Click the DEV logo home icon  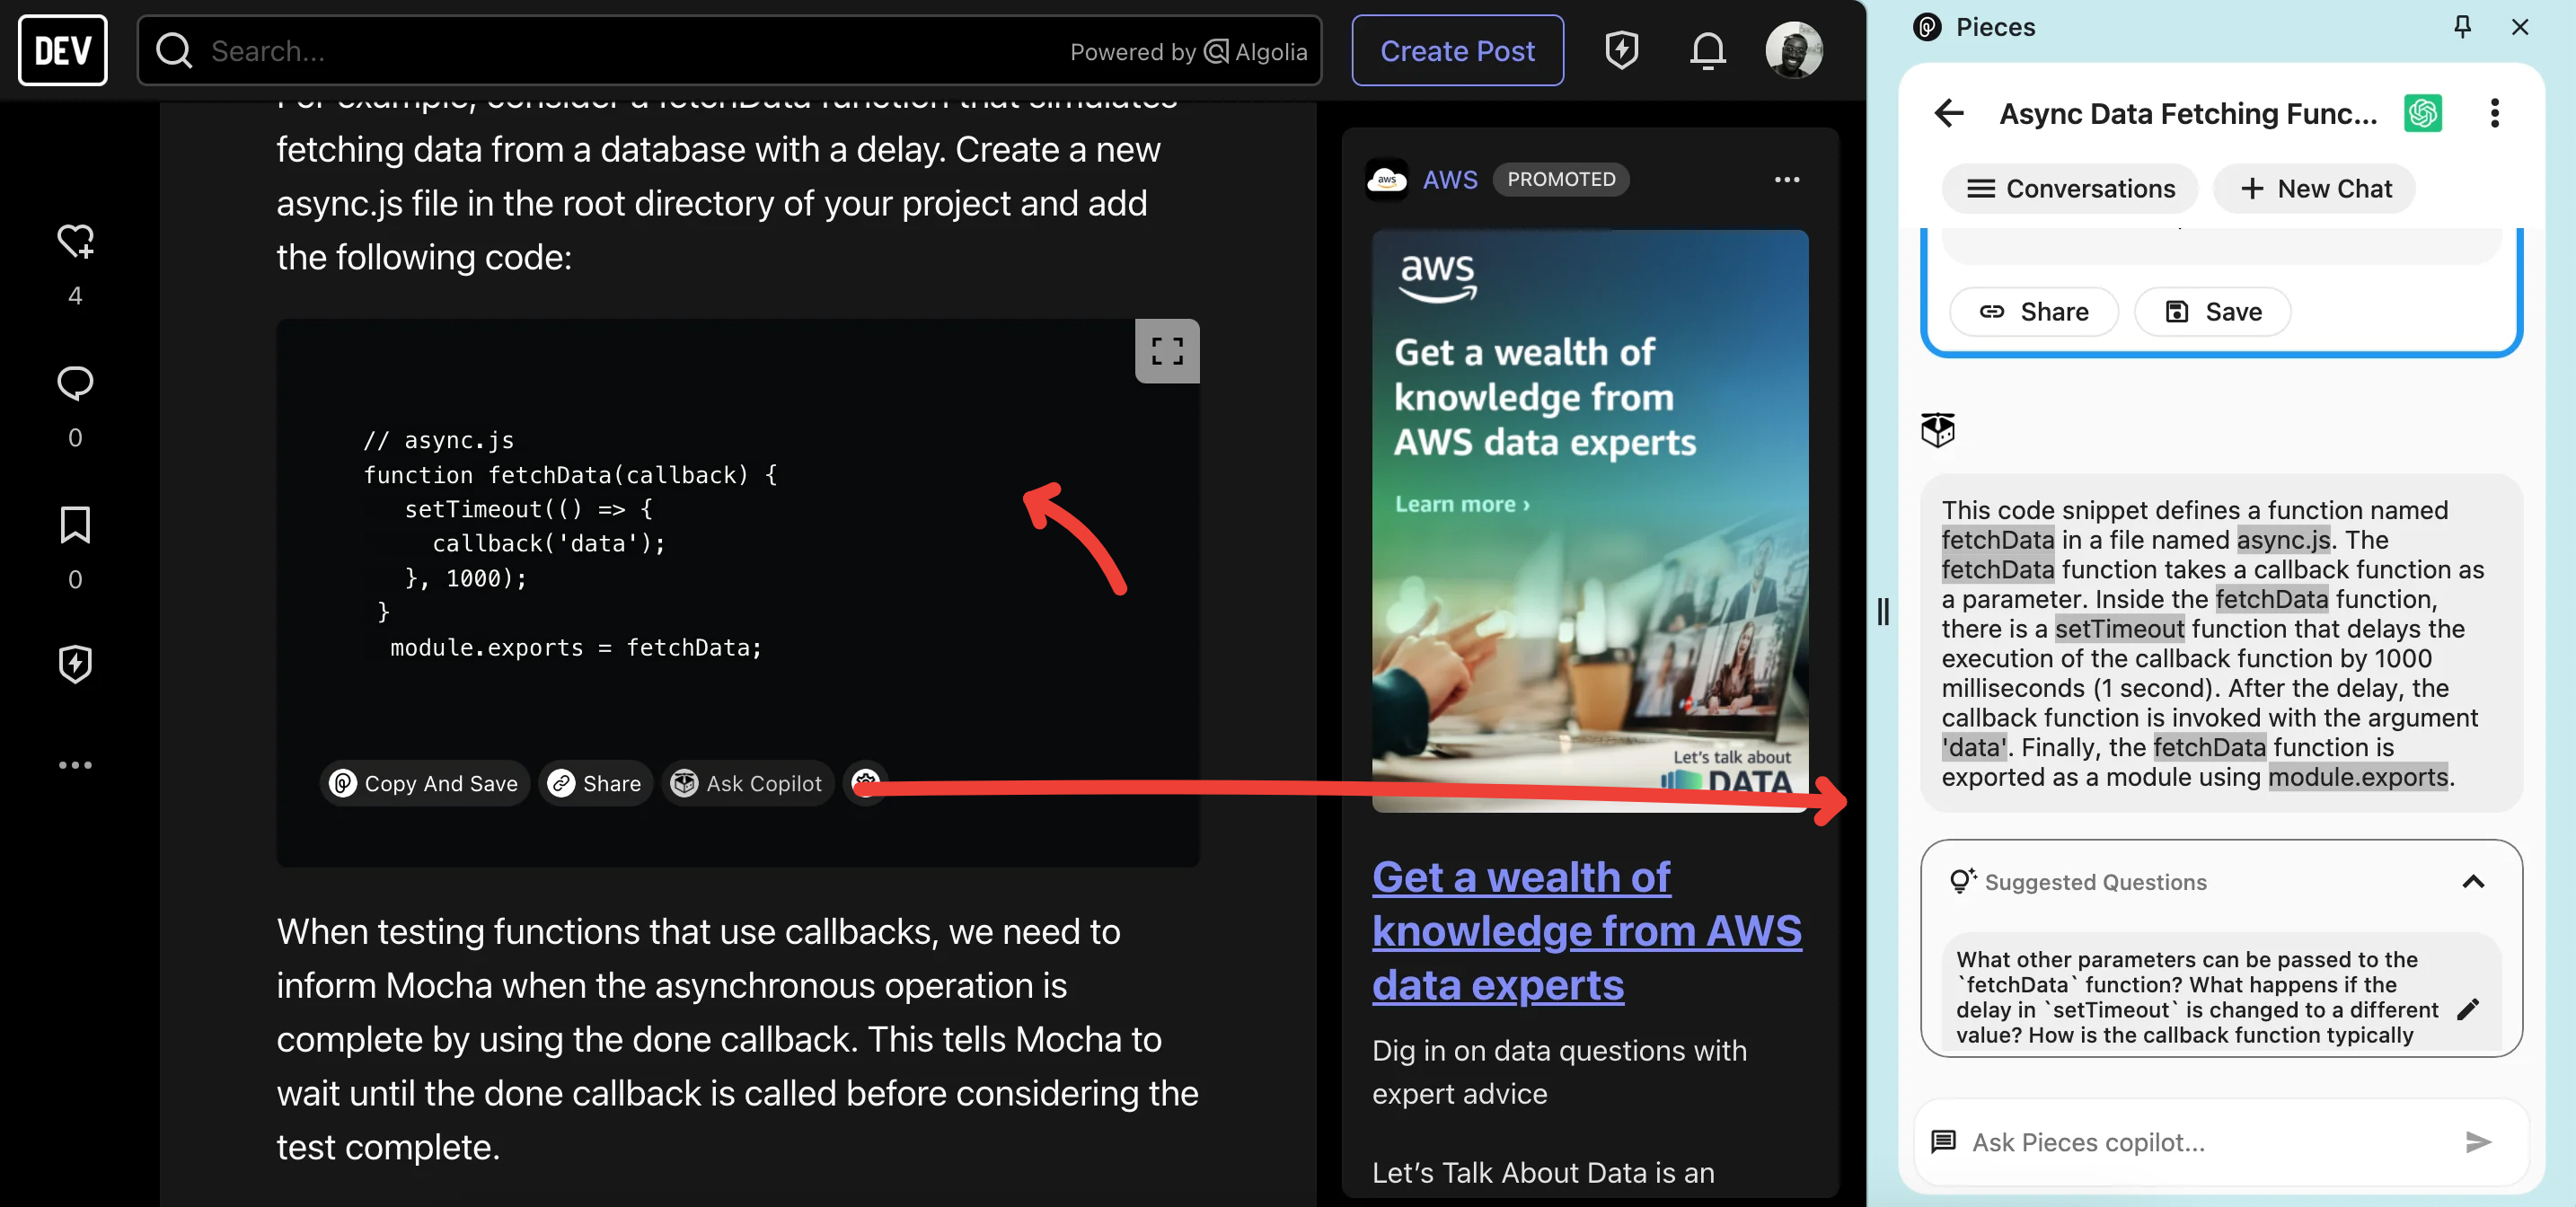coord(62,50)
